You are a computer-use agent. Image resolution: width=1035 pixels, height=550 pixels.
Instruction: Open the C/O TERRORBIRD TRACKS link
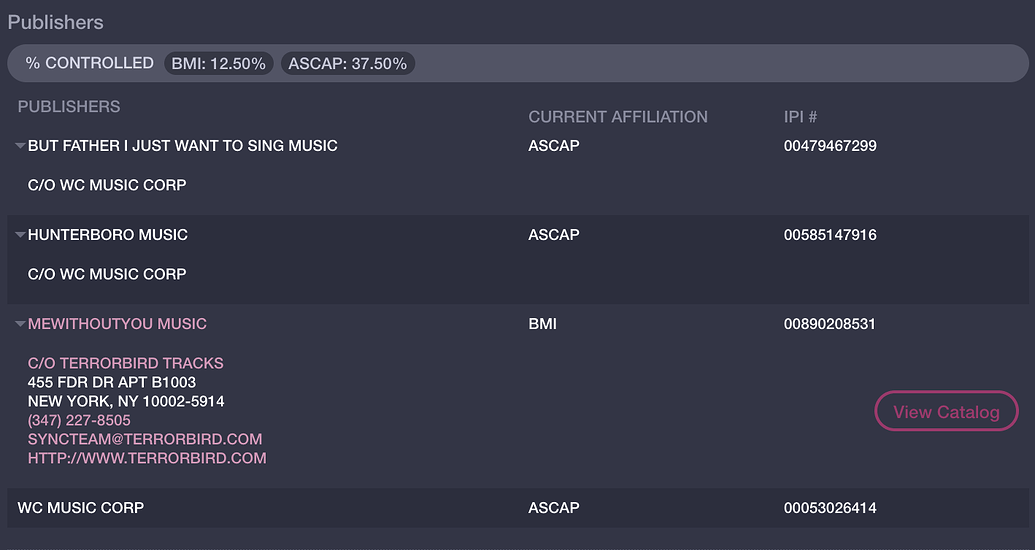tap(126, 363)
